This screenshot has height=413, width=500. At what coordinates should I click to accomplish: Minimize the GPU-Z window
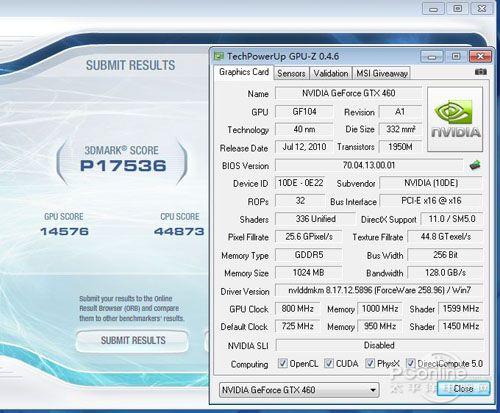(432, 57)
